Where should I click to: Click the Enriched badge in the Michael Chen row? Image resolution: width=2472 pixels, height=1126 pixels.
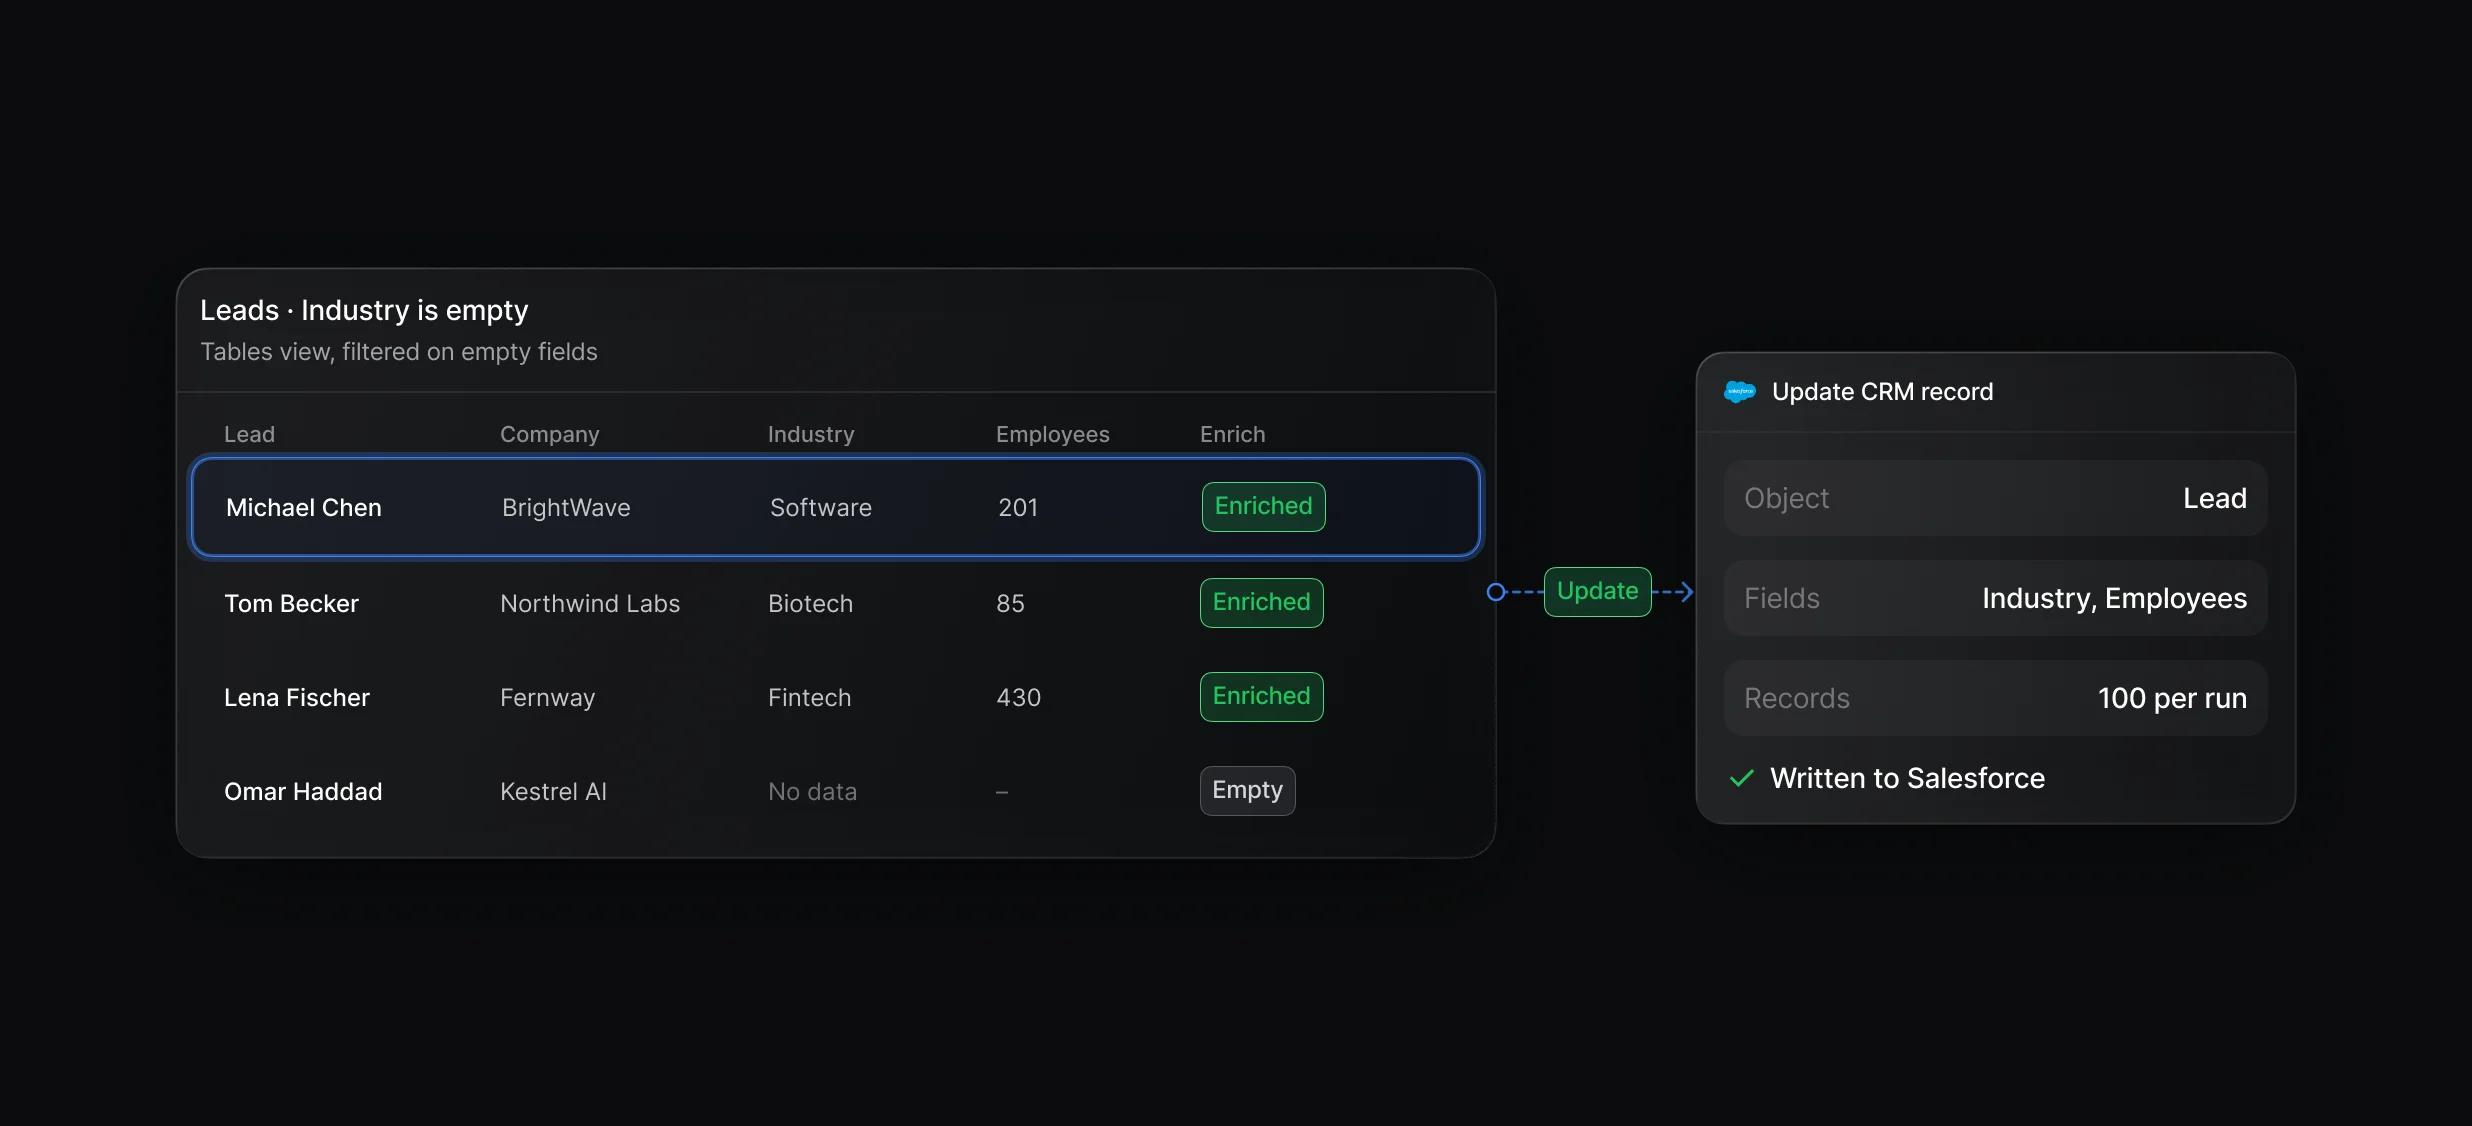click(x=1264, y=506)
